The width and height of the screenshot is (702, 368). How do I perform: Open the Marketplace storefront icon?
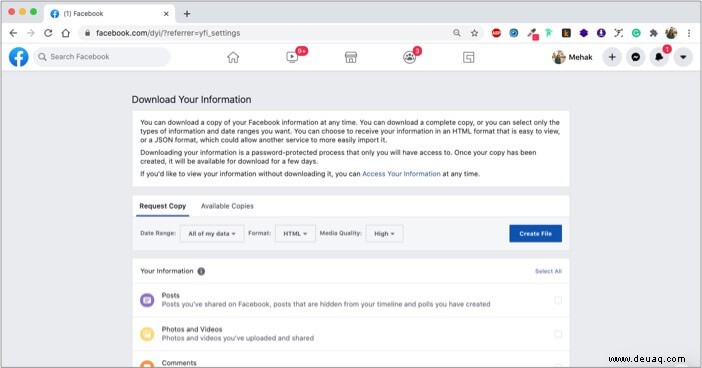[351, 57]
